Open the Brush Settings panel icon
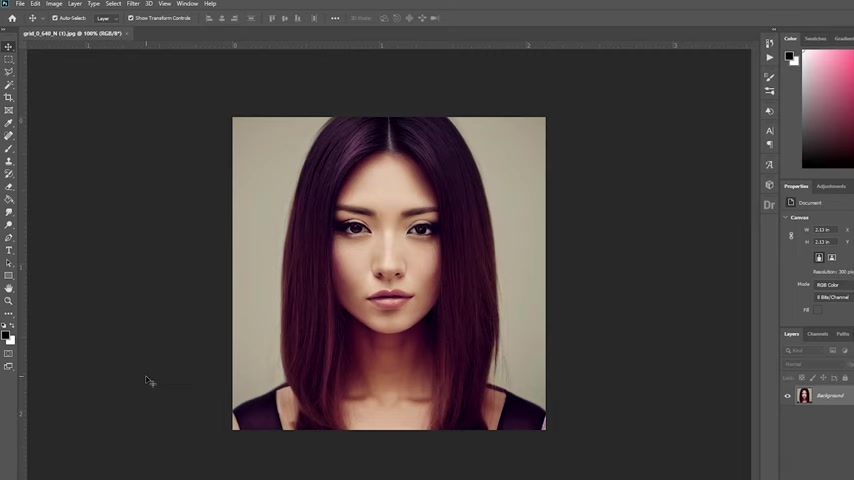The height and width of the screenshot is (480, 854). (x=770, y=77)
